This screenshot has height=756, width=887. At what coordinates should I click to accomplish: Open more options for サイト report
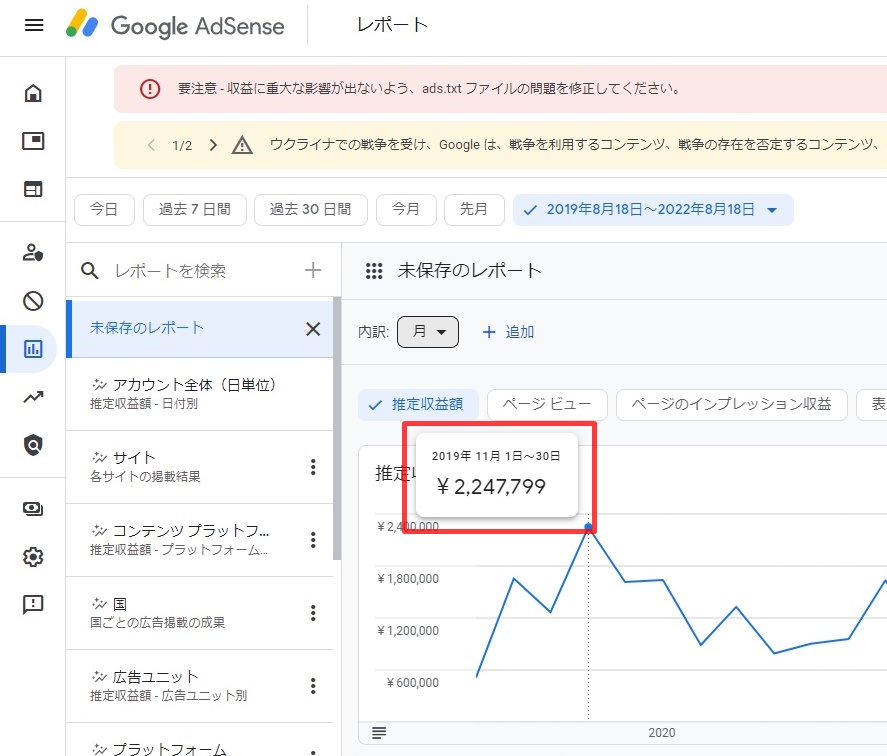pyautogui.click(x=313, y=467)
